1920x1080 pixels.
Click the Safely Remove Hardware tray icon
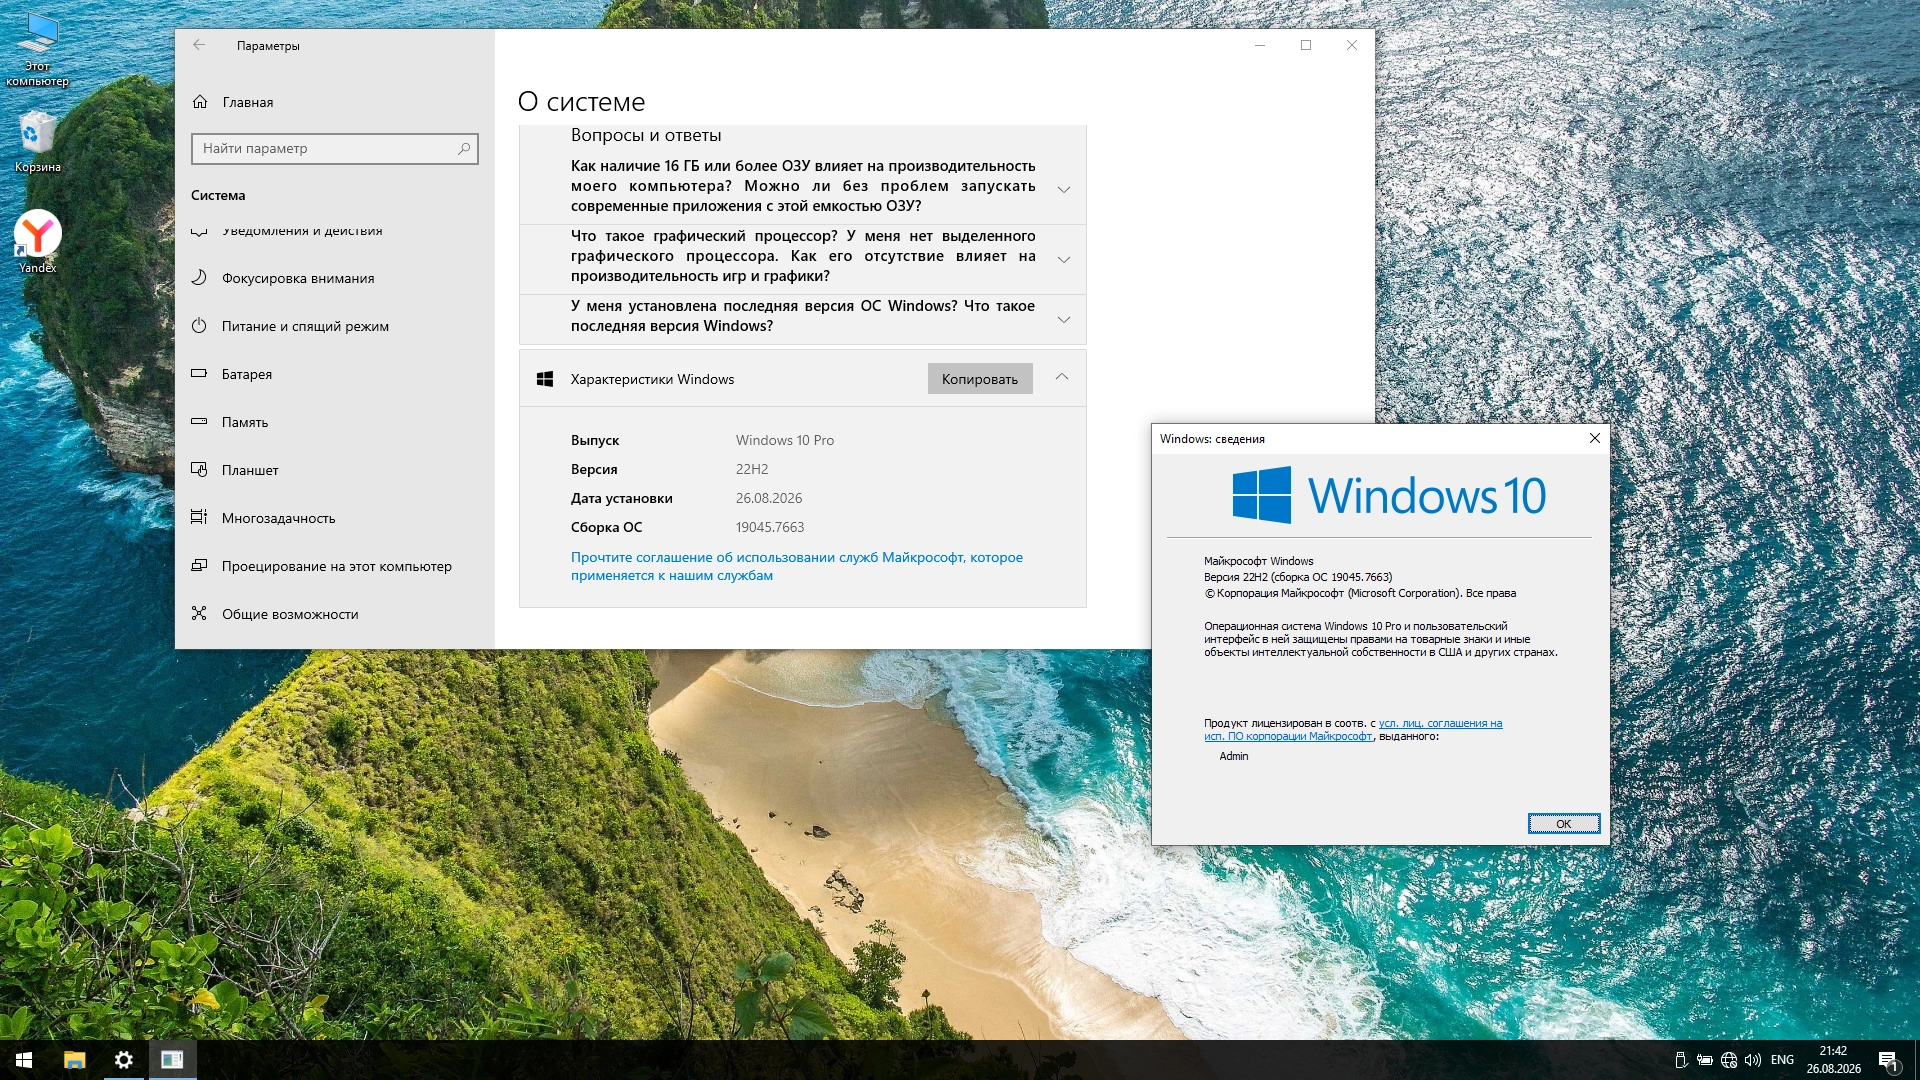pos(1681,1060)
